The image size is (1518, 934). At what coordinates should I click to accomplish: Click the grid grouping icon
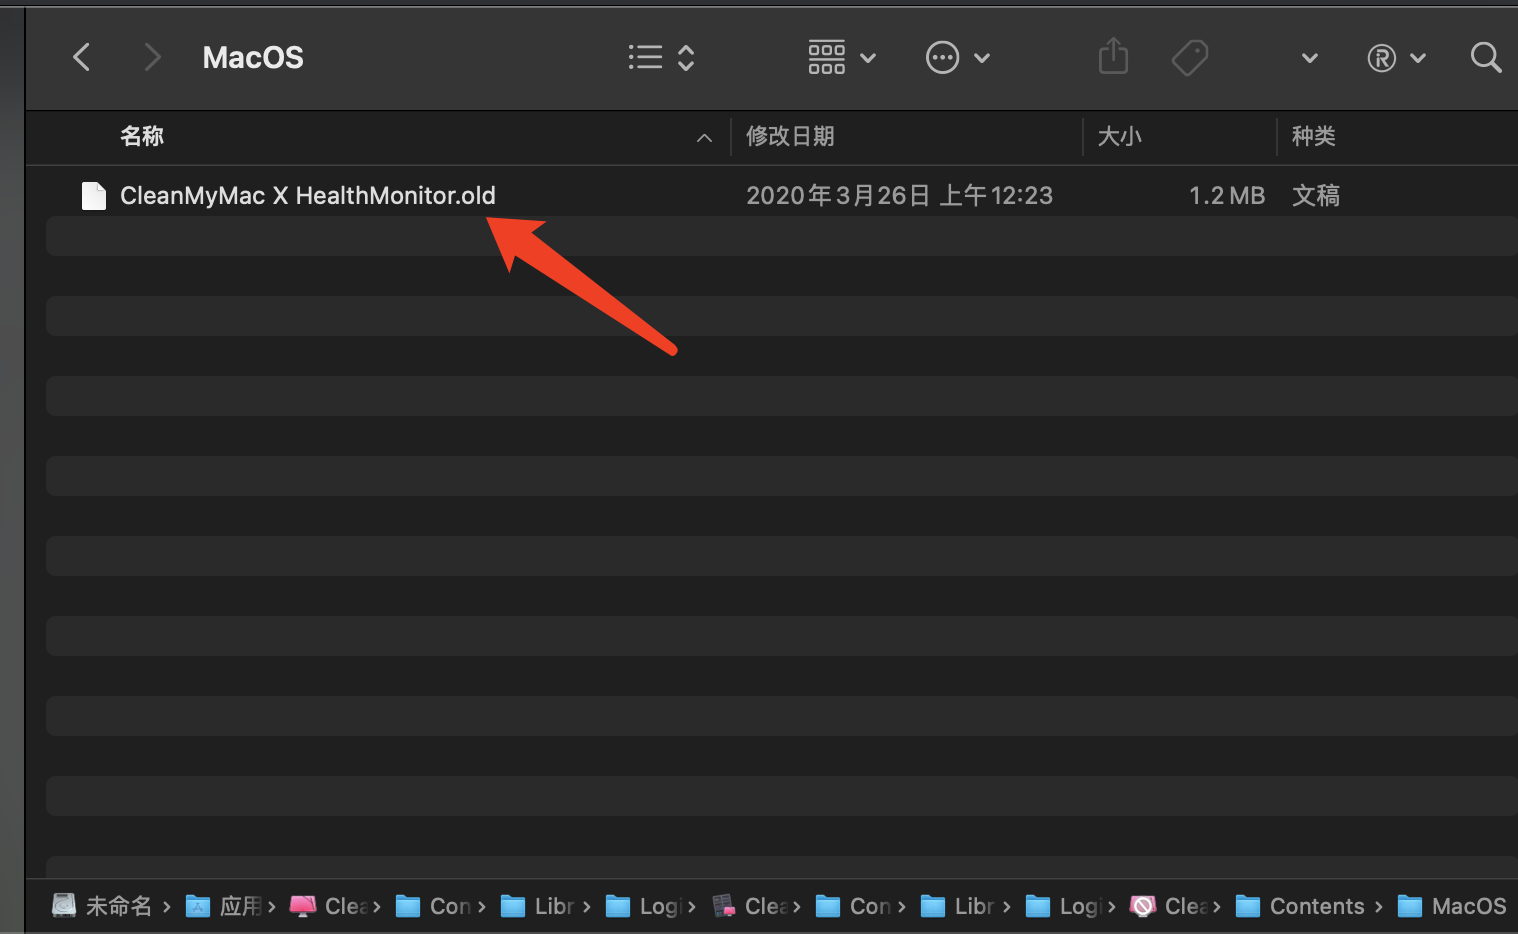coord(827,57)
